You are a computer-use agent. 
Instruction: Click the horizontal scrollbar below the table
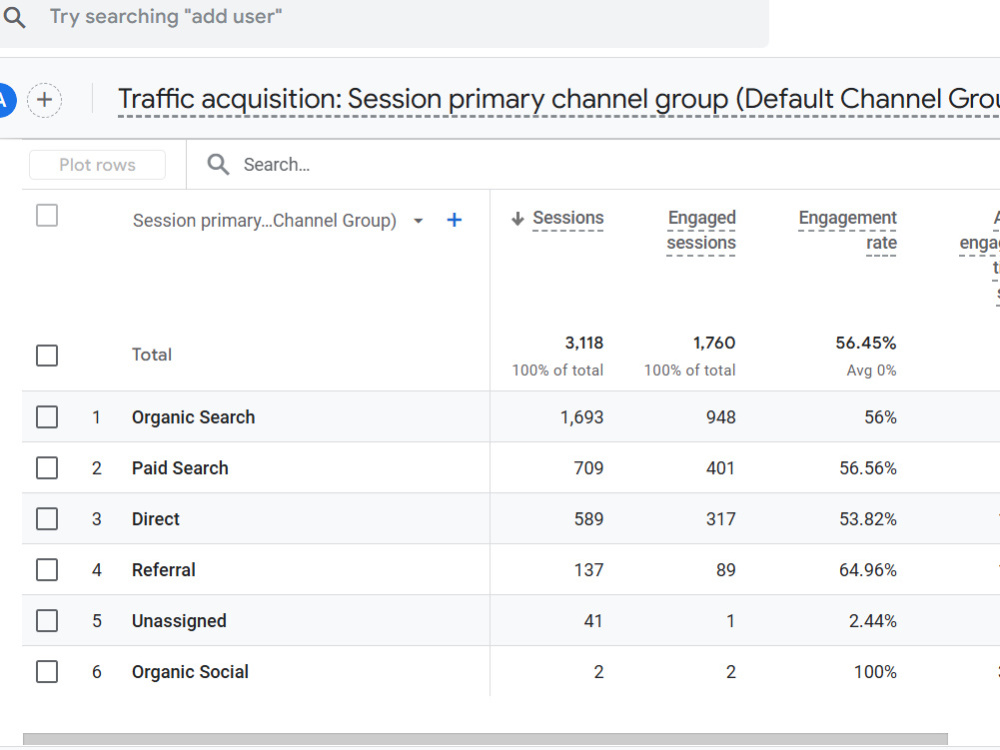tap(485, 739)
